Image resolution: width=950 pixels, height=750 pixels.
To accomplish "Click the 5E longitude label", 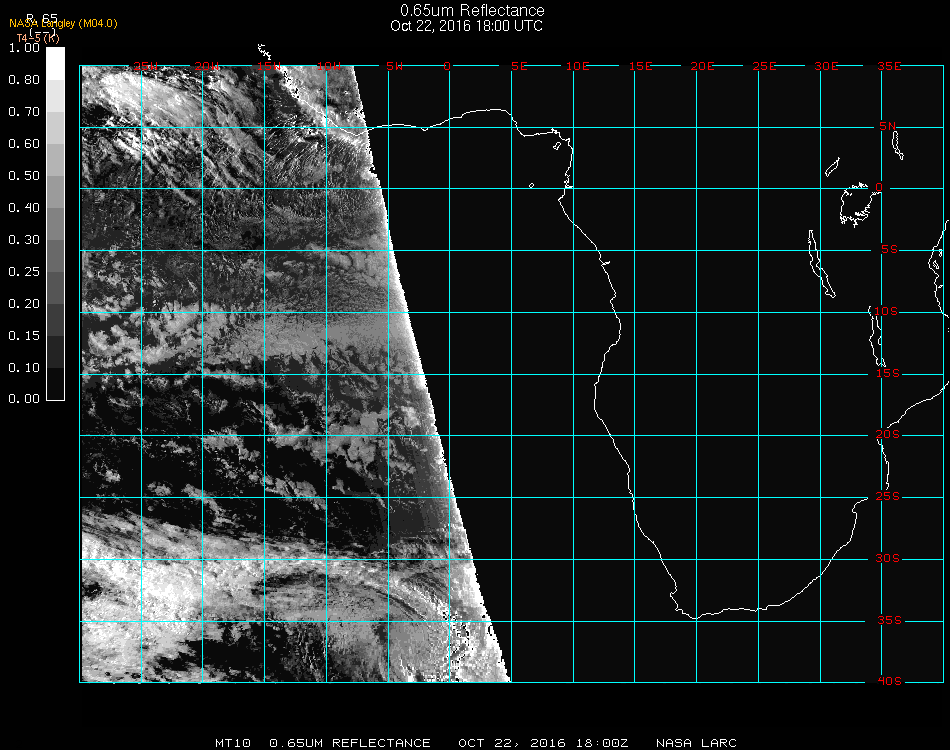I will (519, 67).
